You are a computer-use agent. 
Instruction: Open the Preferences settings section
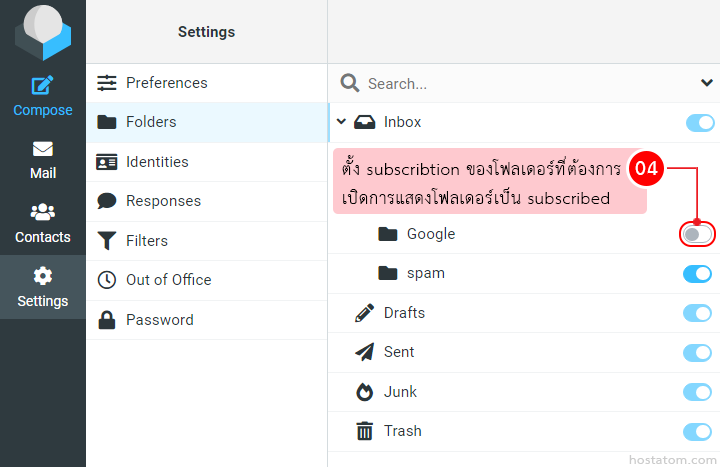coord(166,83)
